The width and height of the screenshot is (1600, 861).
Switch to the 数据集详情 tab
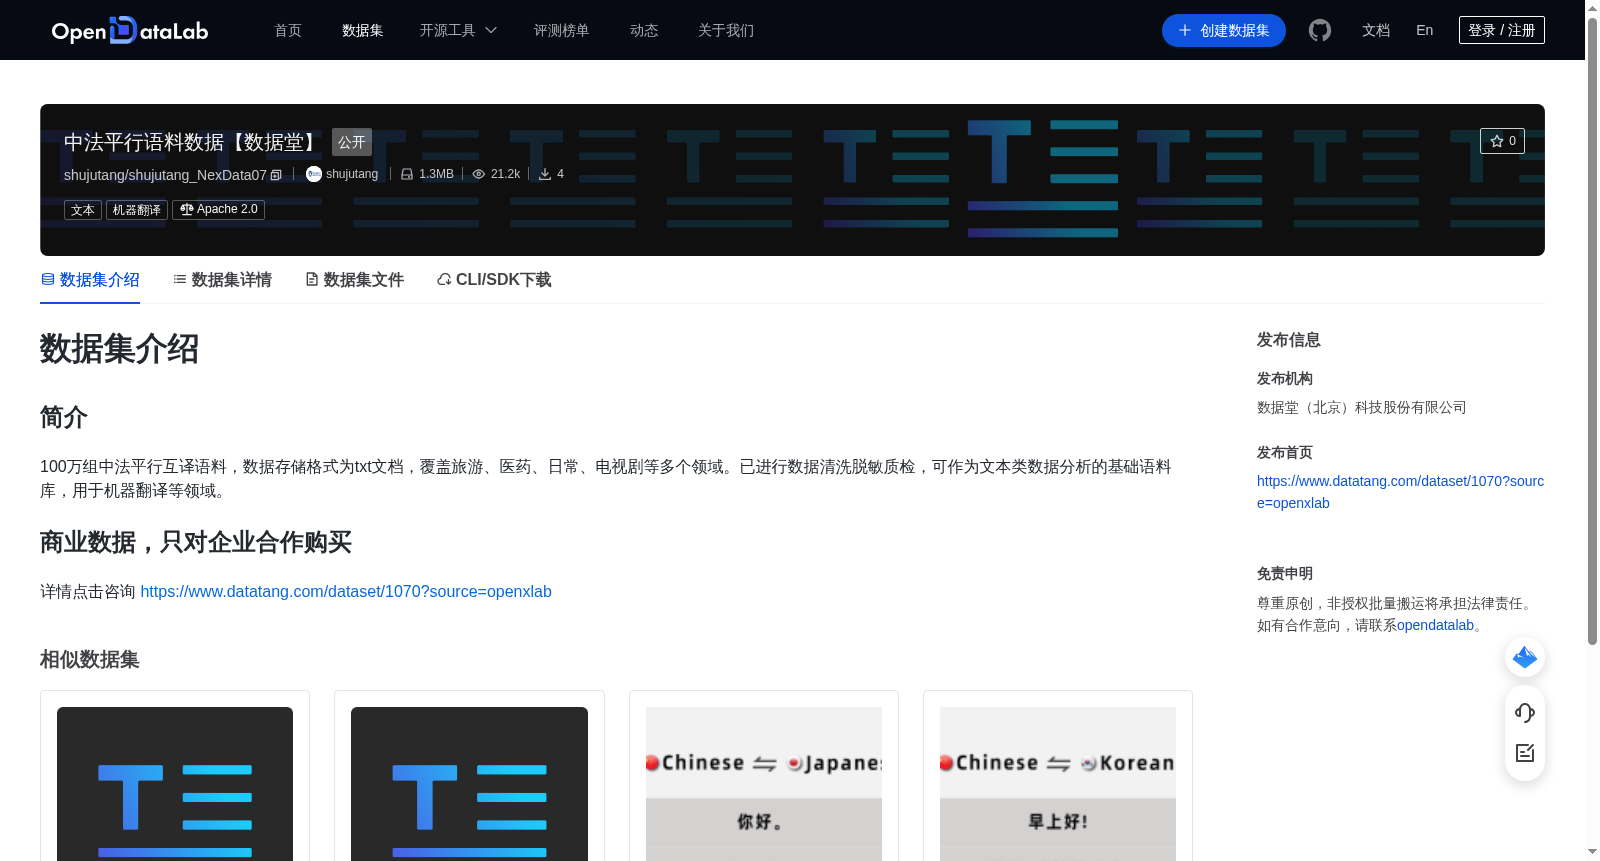tap(222, 280)
